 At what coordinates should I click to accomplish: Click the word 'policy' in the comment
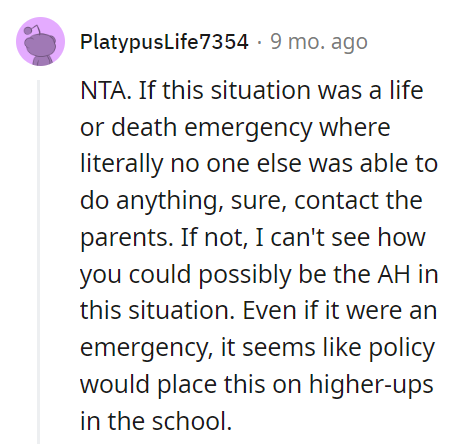[401, 348]
